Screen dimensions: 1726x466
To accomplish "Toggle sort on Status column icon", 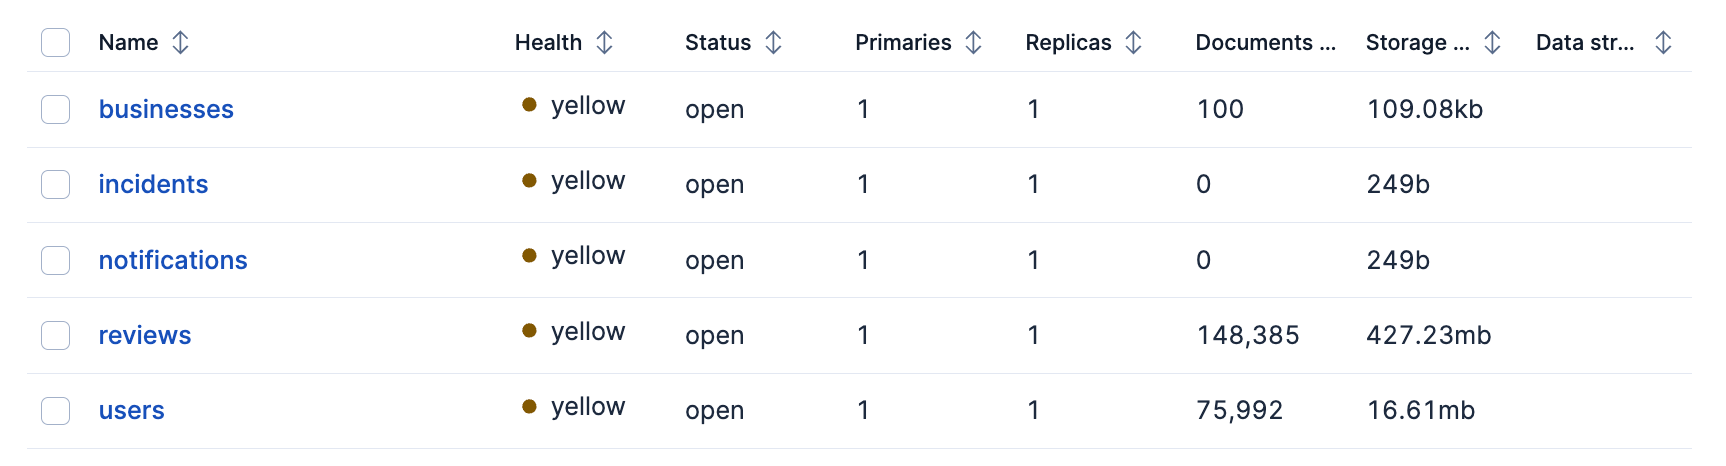I will [x=773, y=42].
